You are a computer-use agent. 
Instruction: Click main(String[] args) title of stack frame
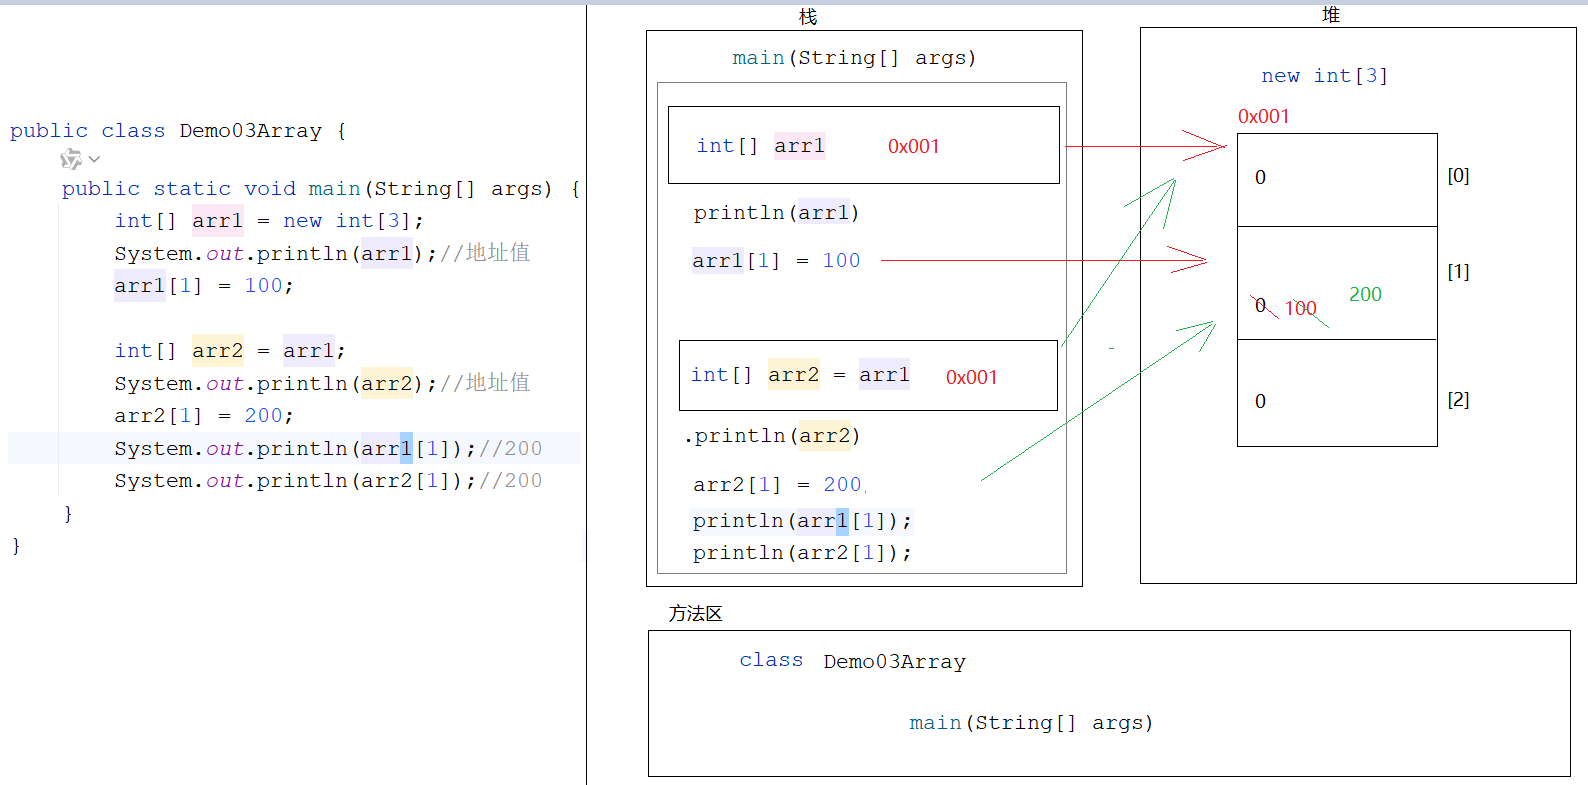[x=854, y=58]
